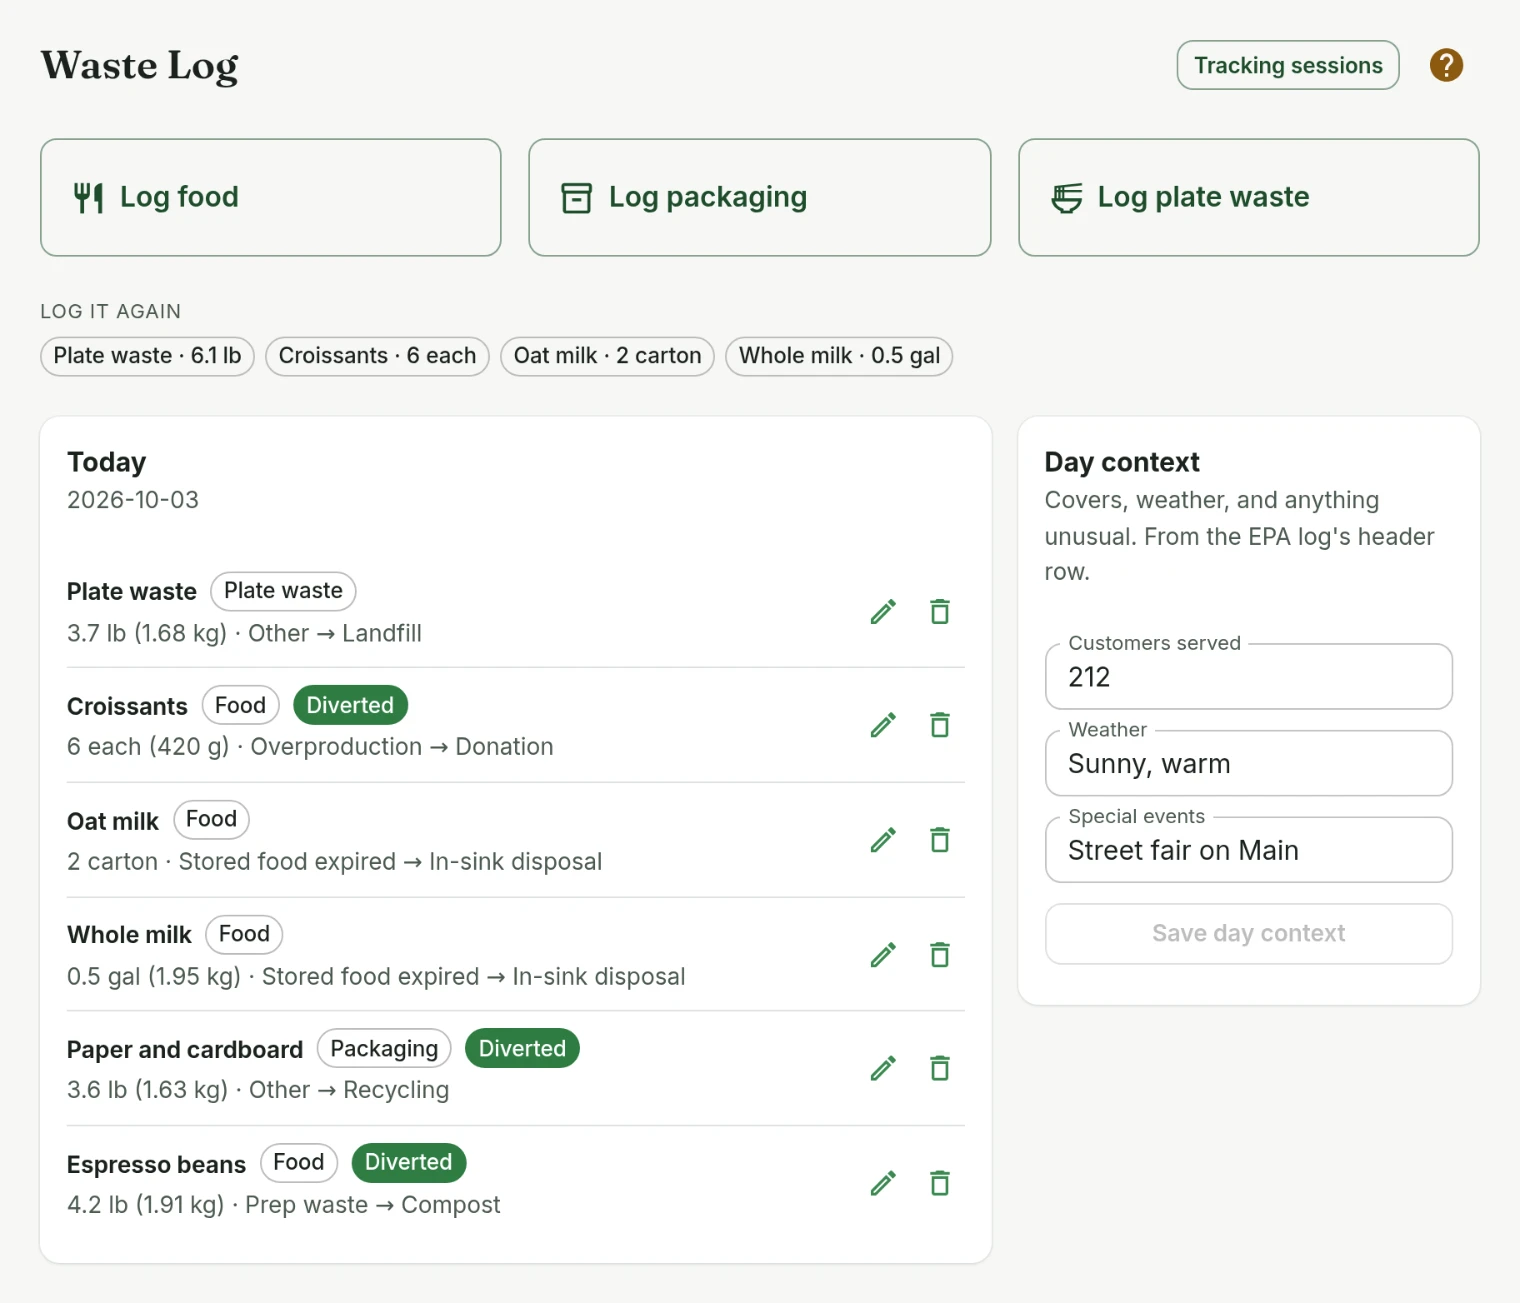Delete the Oat milk entry
Viewport: 1520px width, 1303px height.
940,840
